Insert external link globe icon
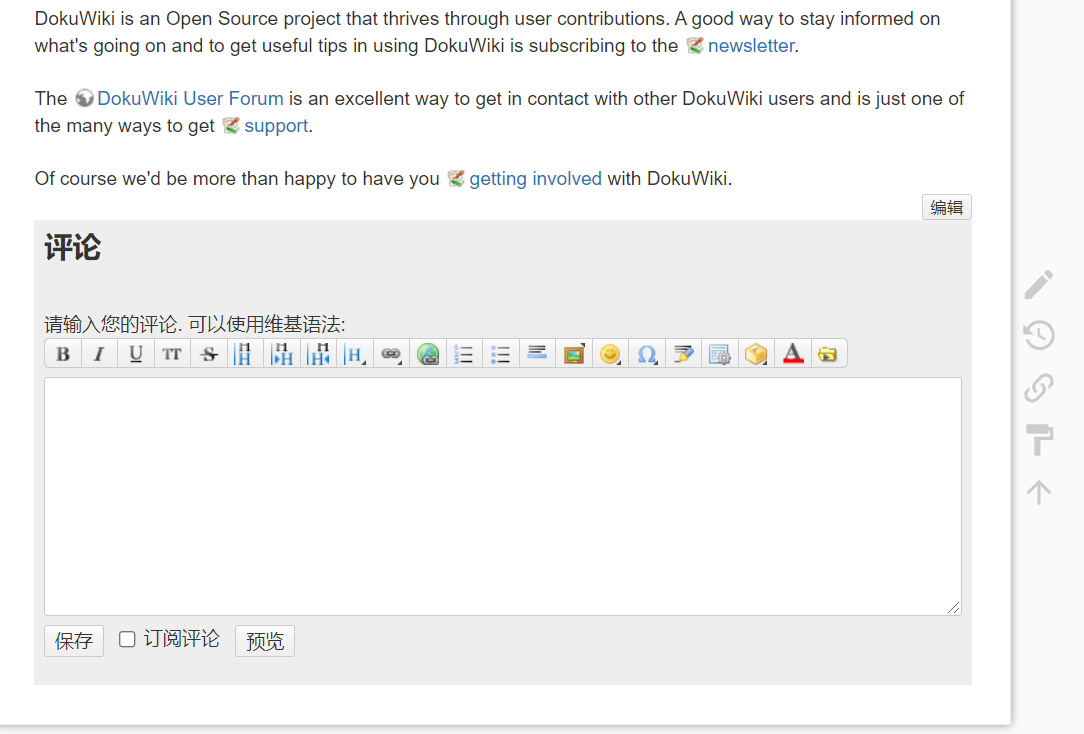This screenshot has width=1084, height=734. click(428, 354)
